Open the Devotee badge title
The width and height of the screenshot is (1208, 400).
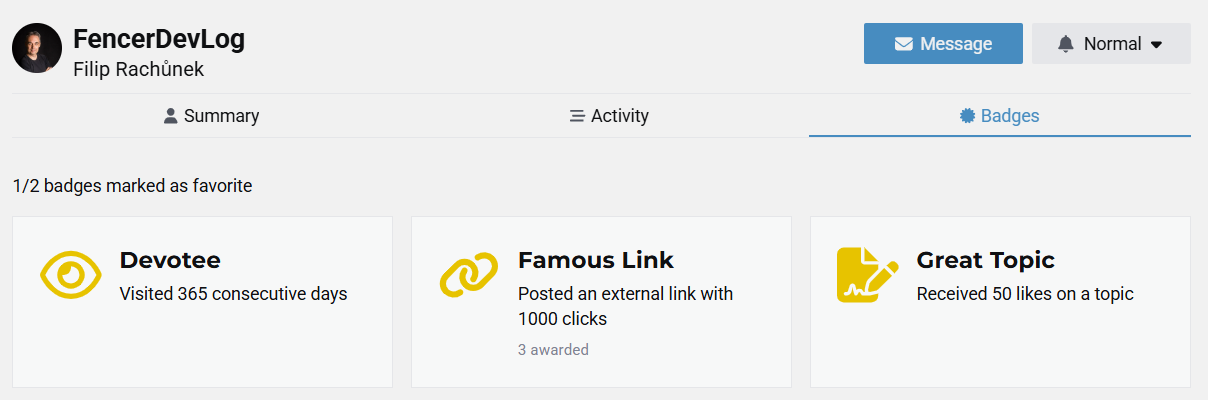(x=170, y=260)
